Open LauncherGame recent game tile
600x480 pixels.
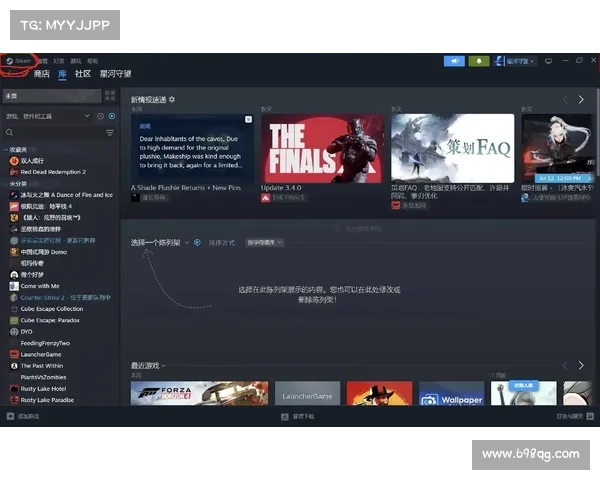[x=307, y=393]
